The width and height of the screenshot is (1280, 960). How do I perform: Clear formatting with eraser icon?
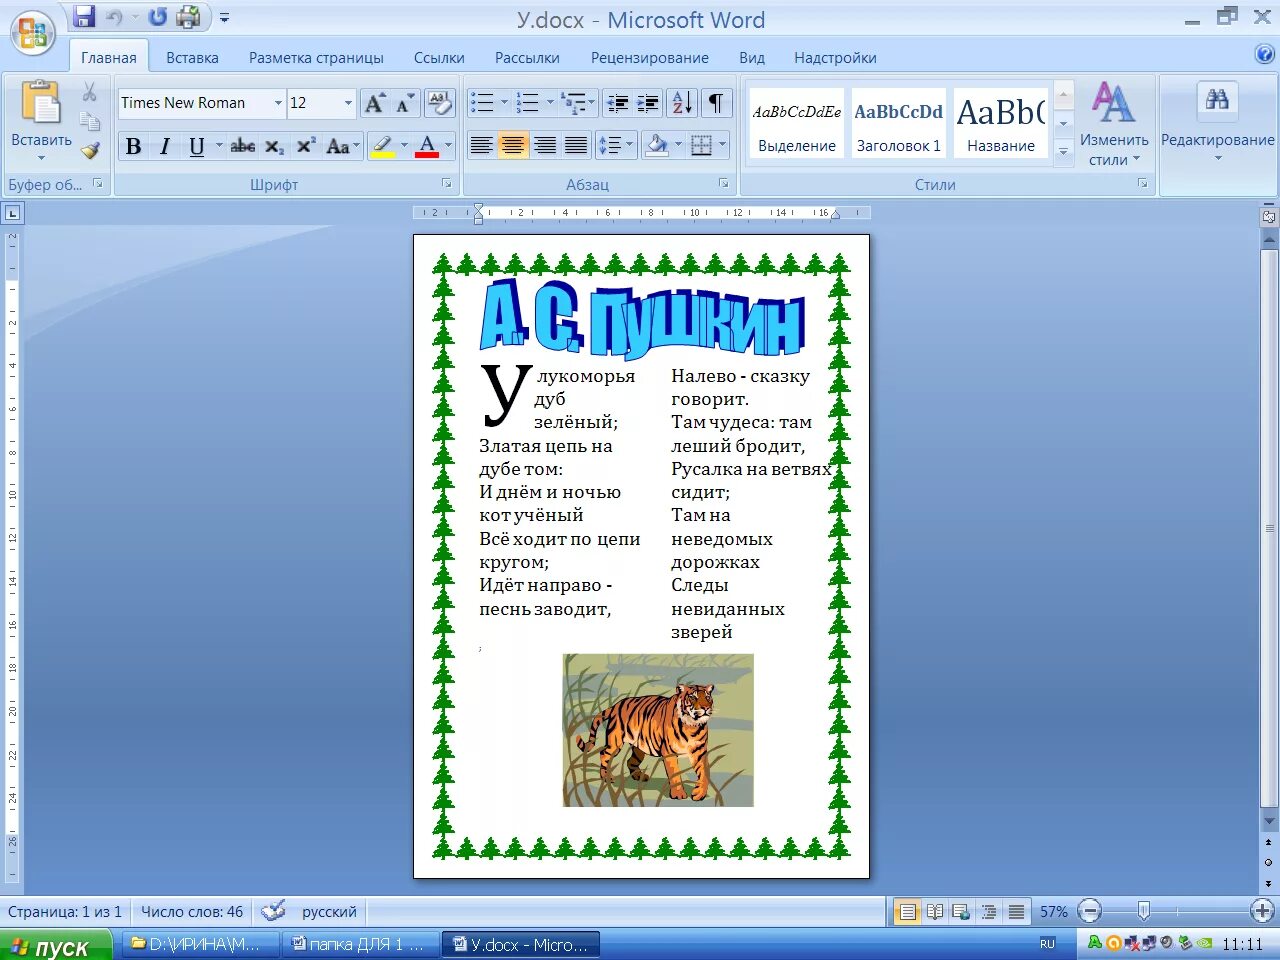tap(439, 103)
